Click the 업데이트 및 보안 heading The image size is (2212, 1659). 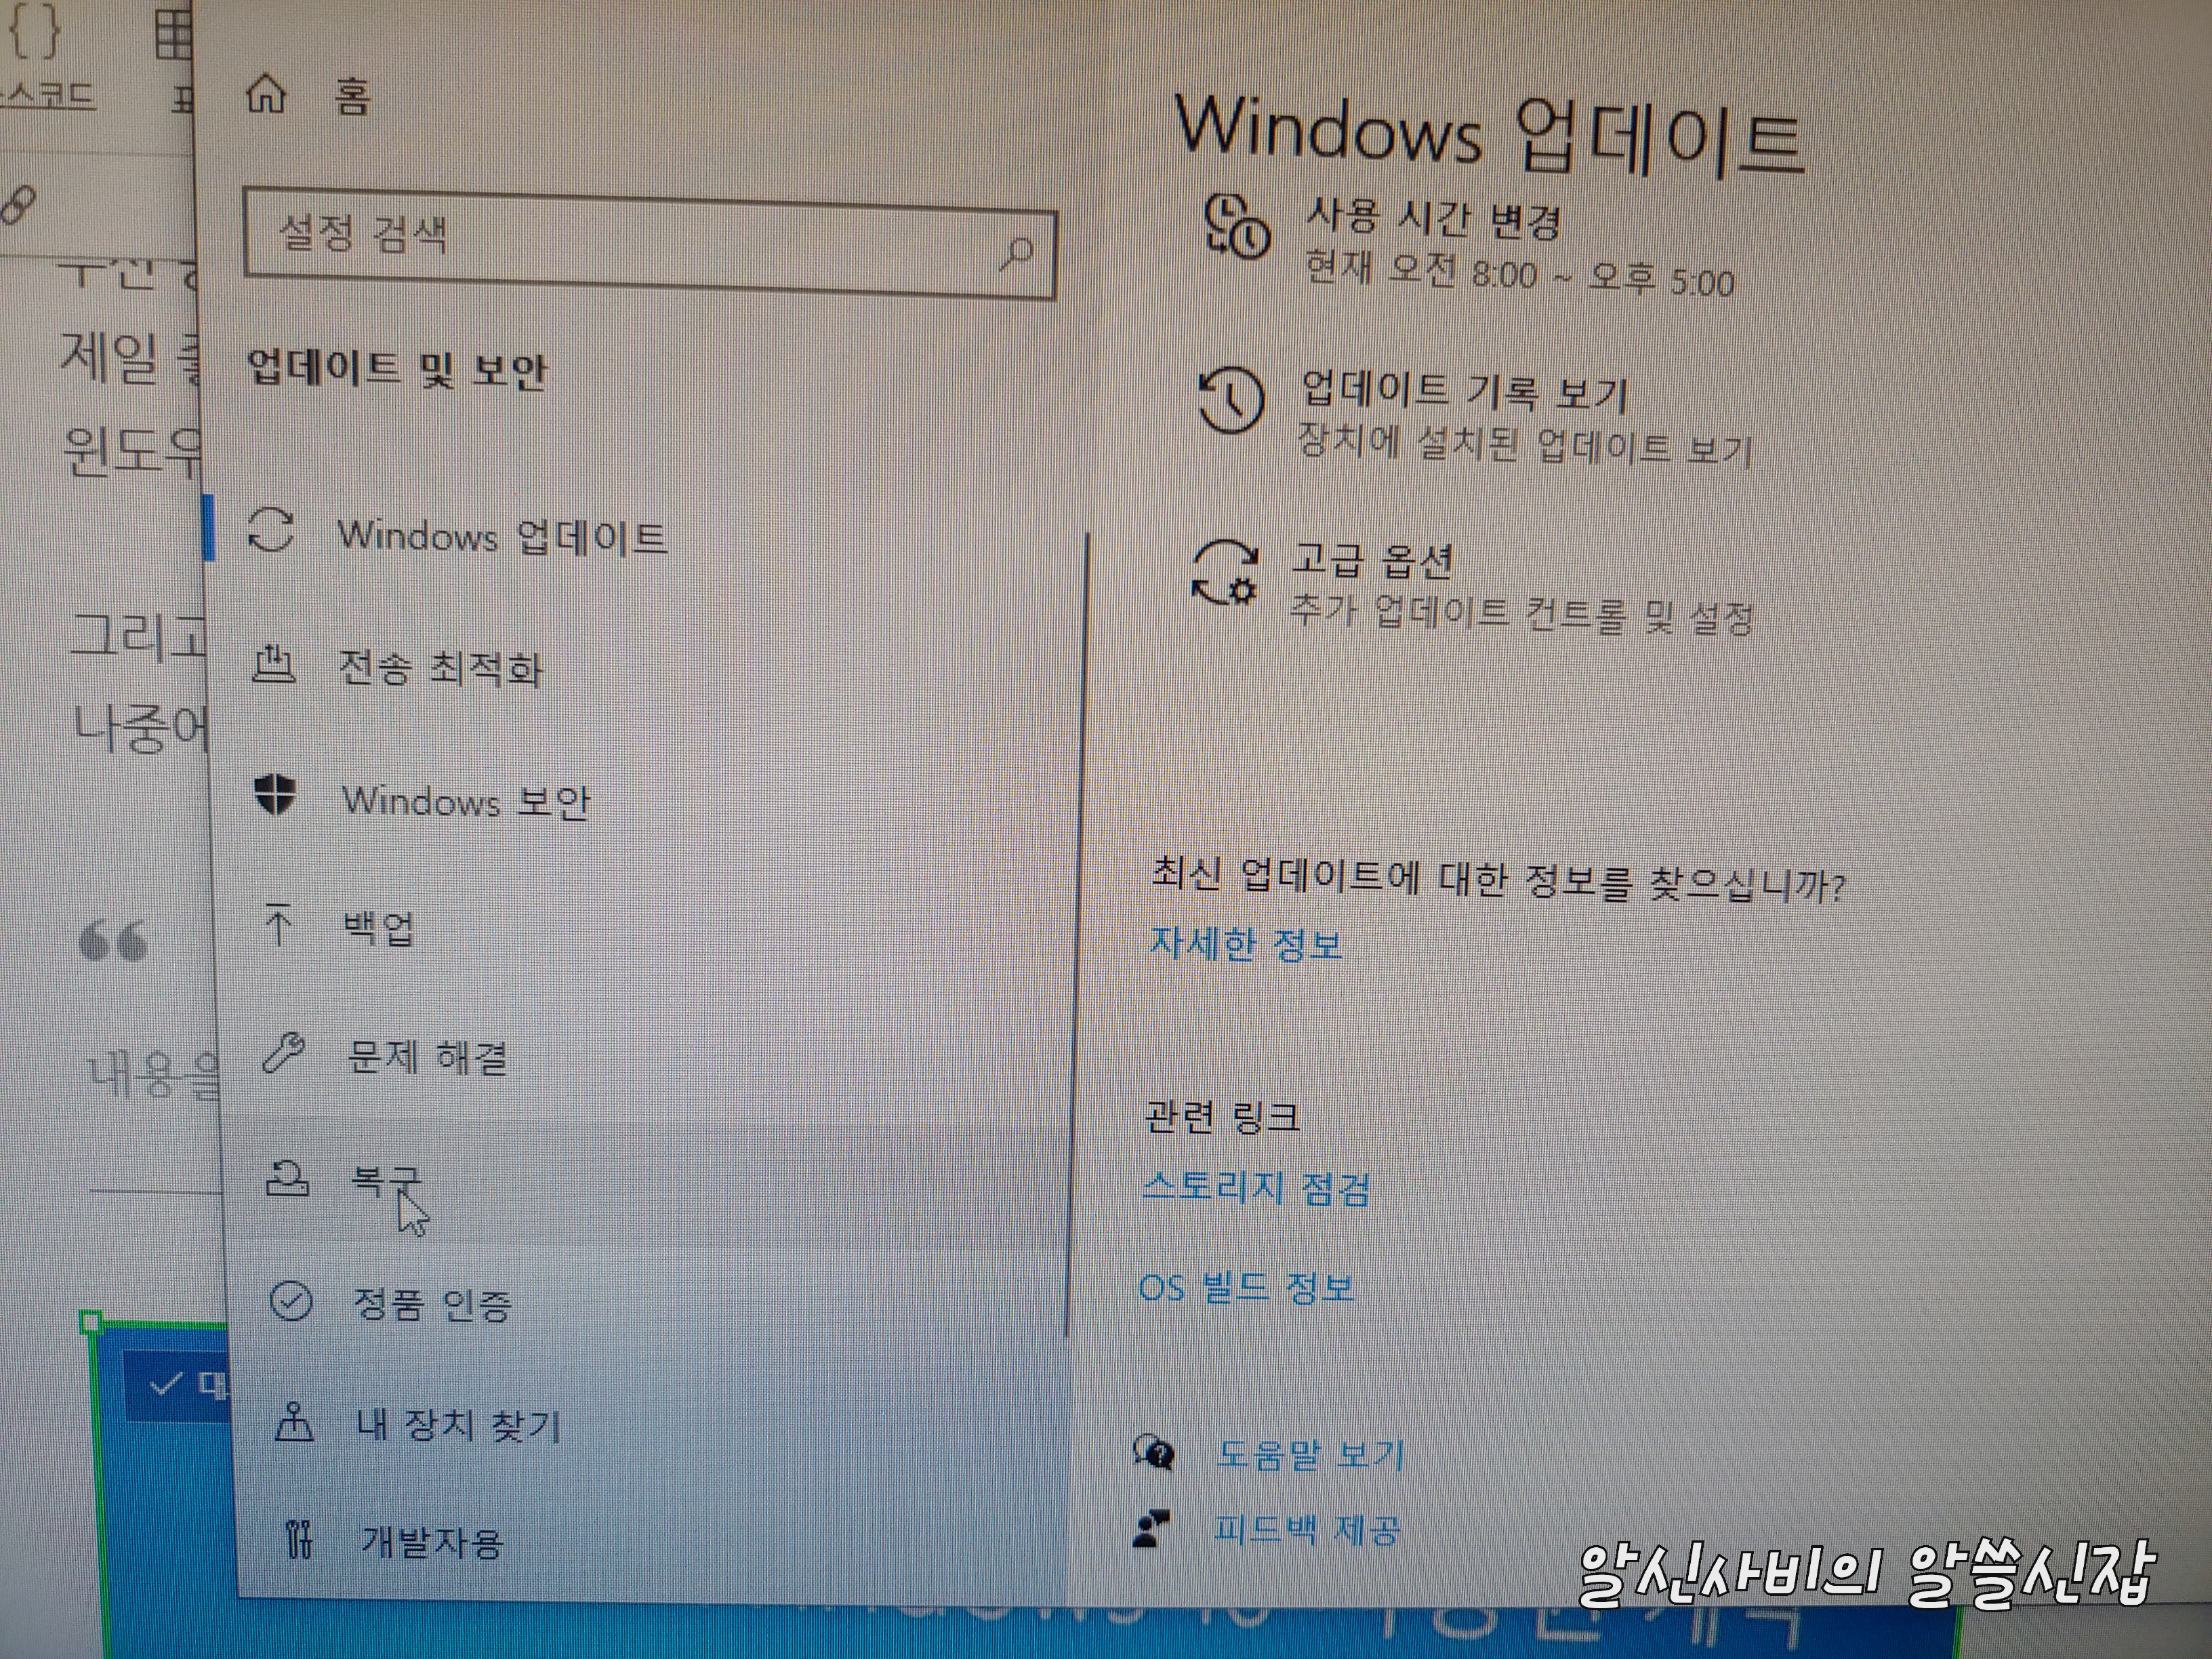pyautogui.click(x=397, y=369)
